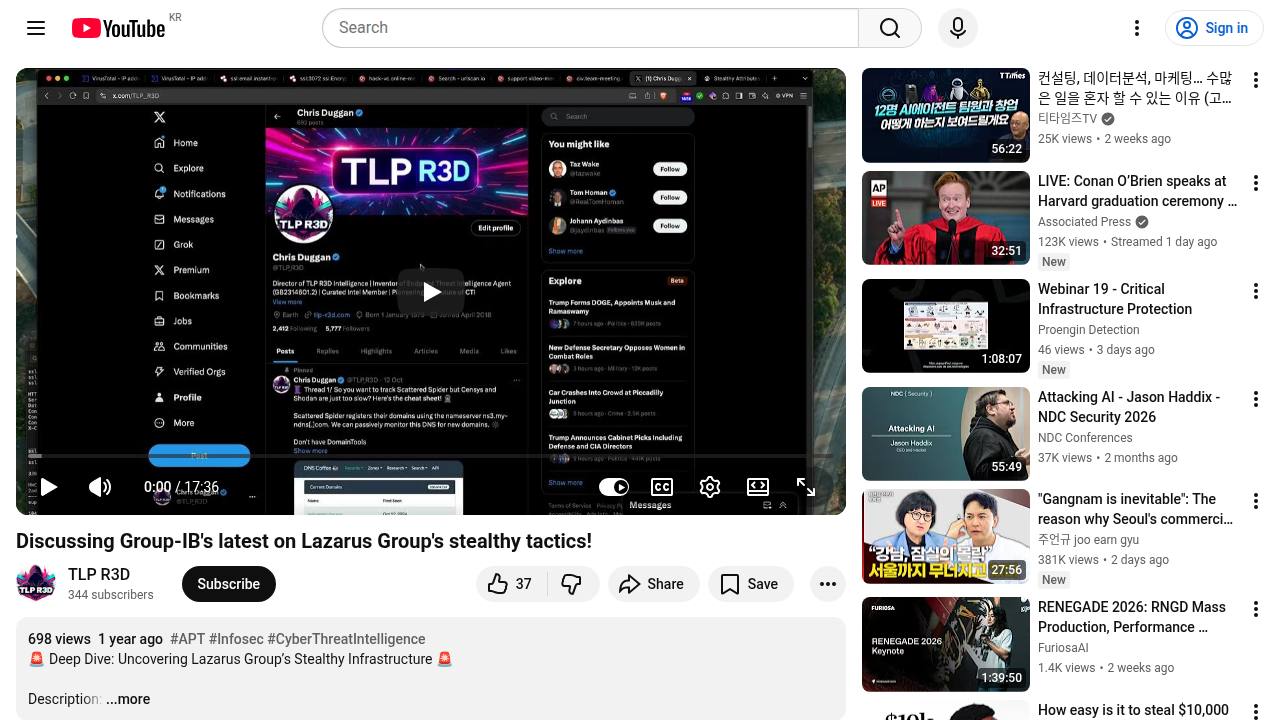Image resolution: width=1280 pixels, height=720 pixels.
Task: Expand description with ...more
Action: [128, 699]
